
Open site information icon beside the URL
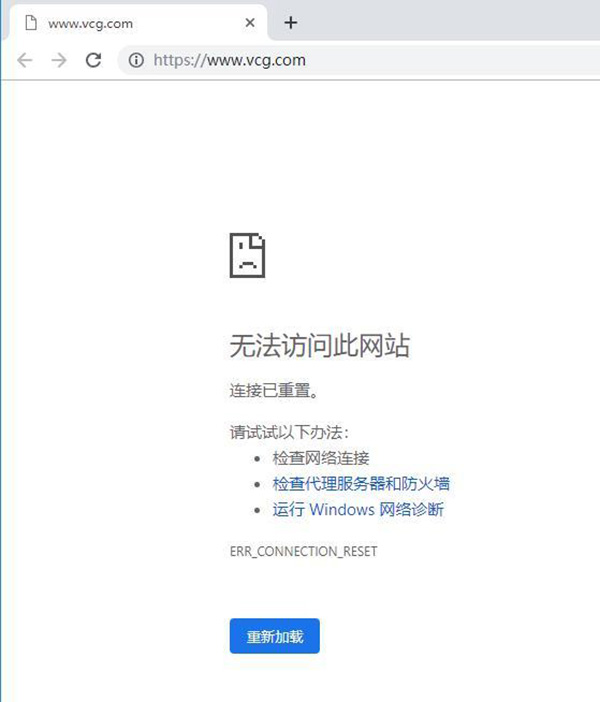(135, 60)
